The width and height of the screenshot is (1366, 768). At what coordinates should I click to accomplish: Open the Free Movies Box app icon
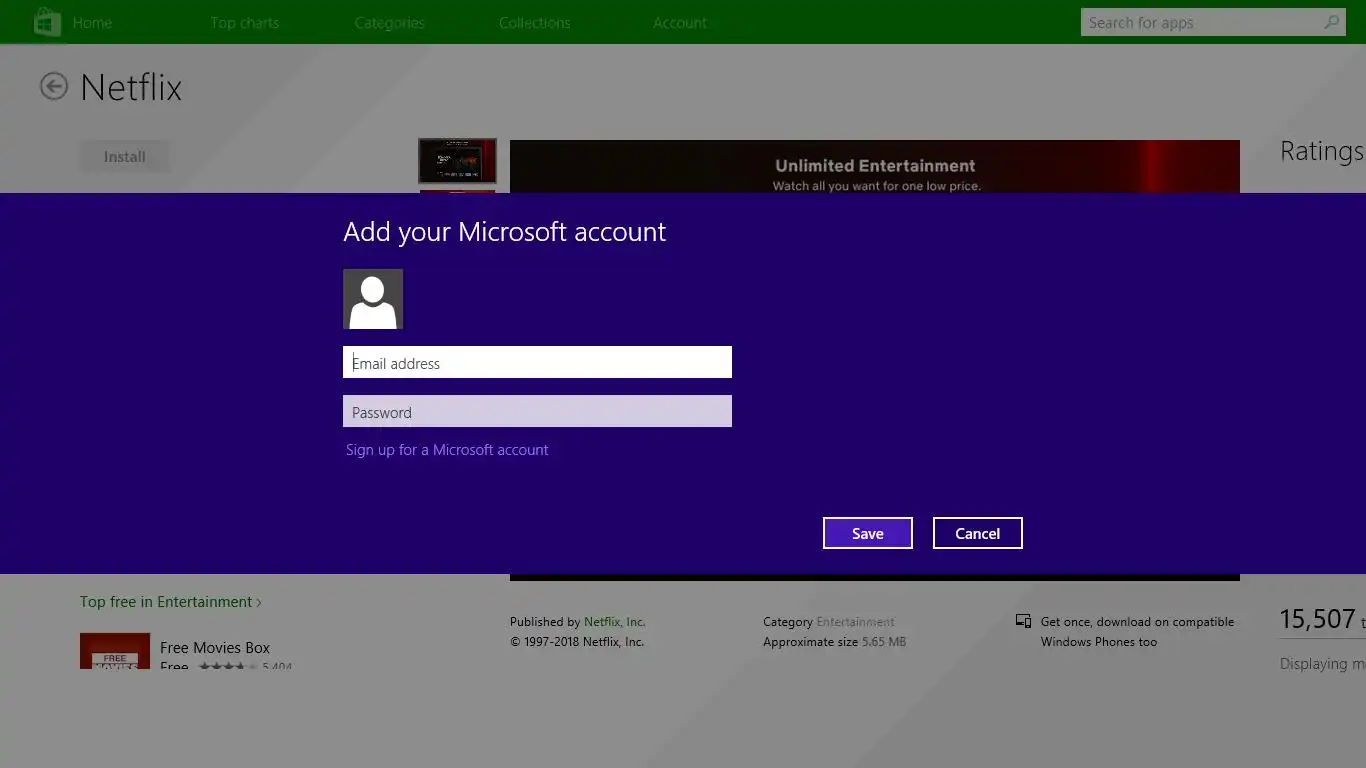point(115,651)
